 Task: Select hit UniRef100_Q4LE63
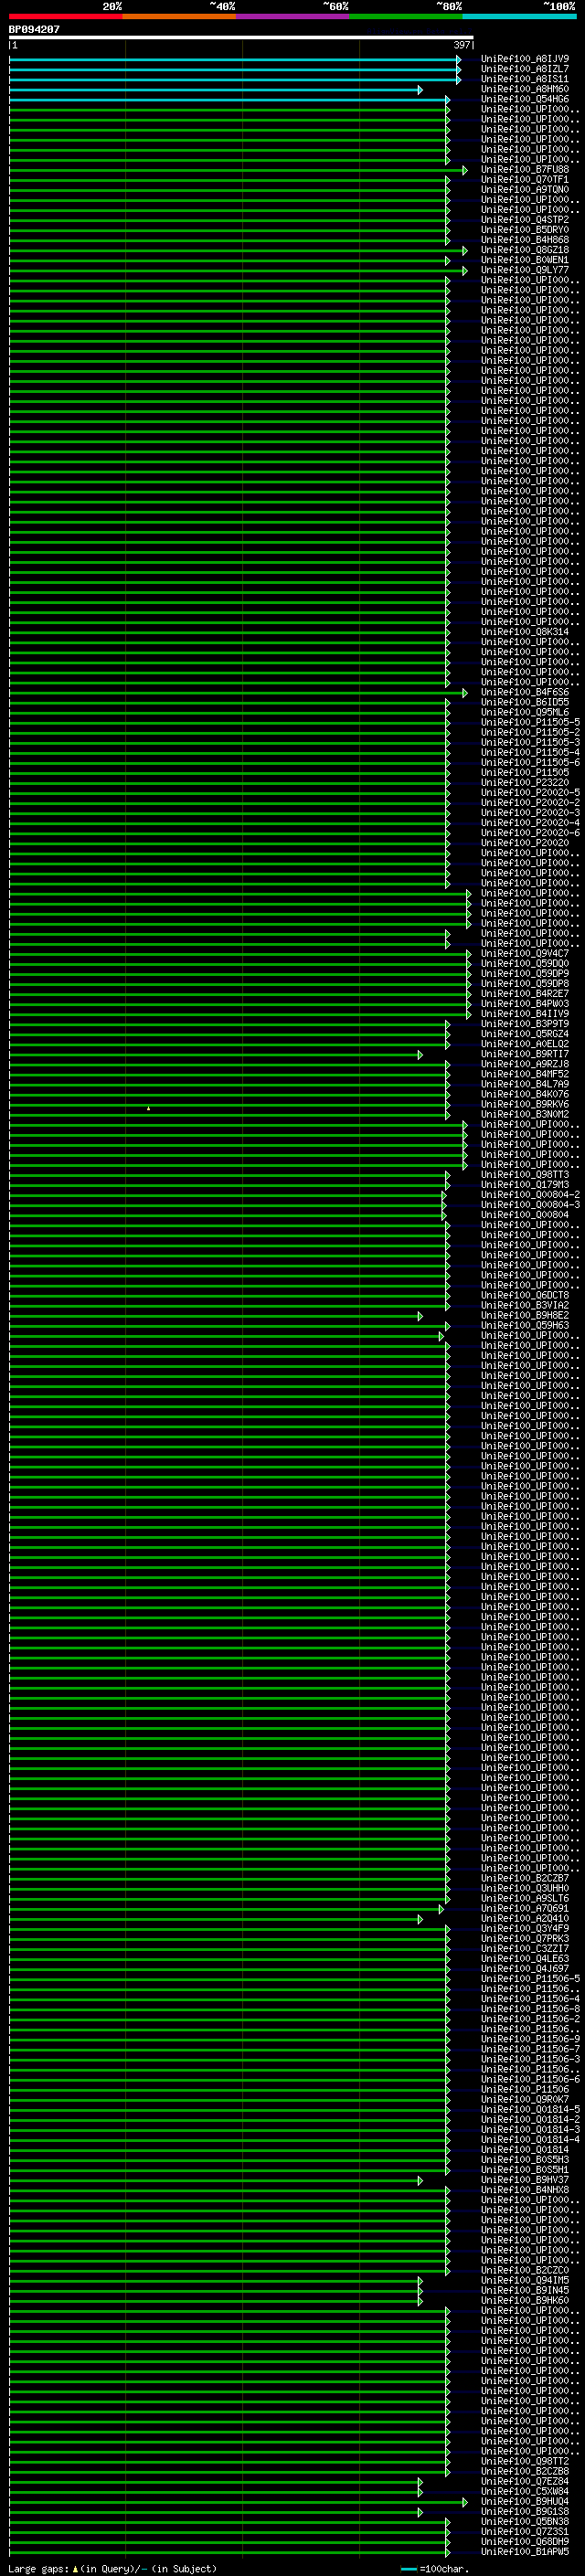tap(525, 1958)
